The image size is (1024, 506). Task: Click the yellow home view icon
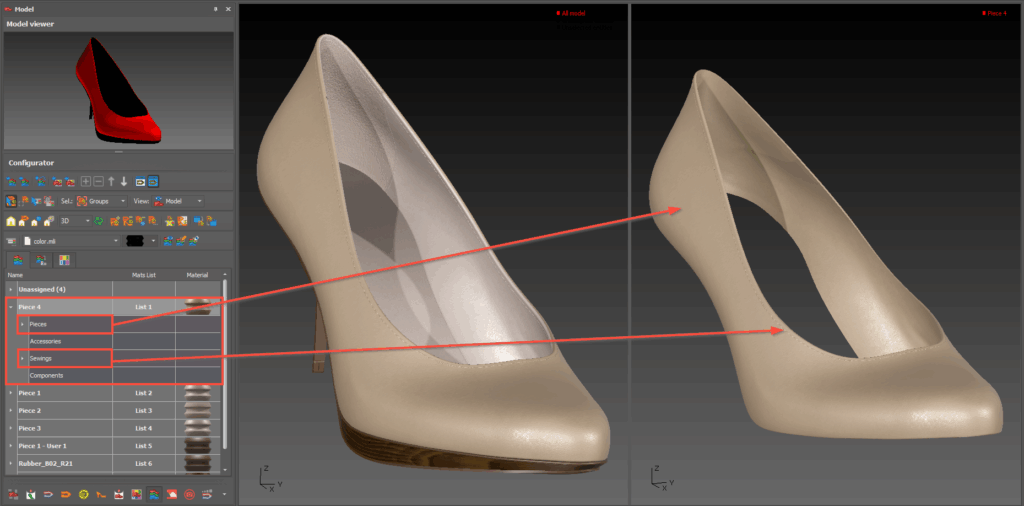11,221
